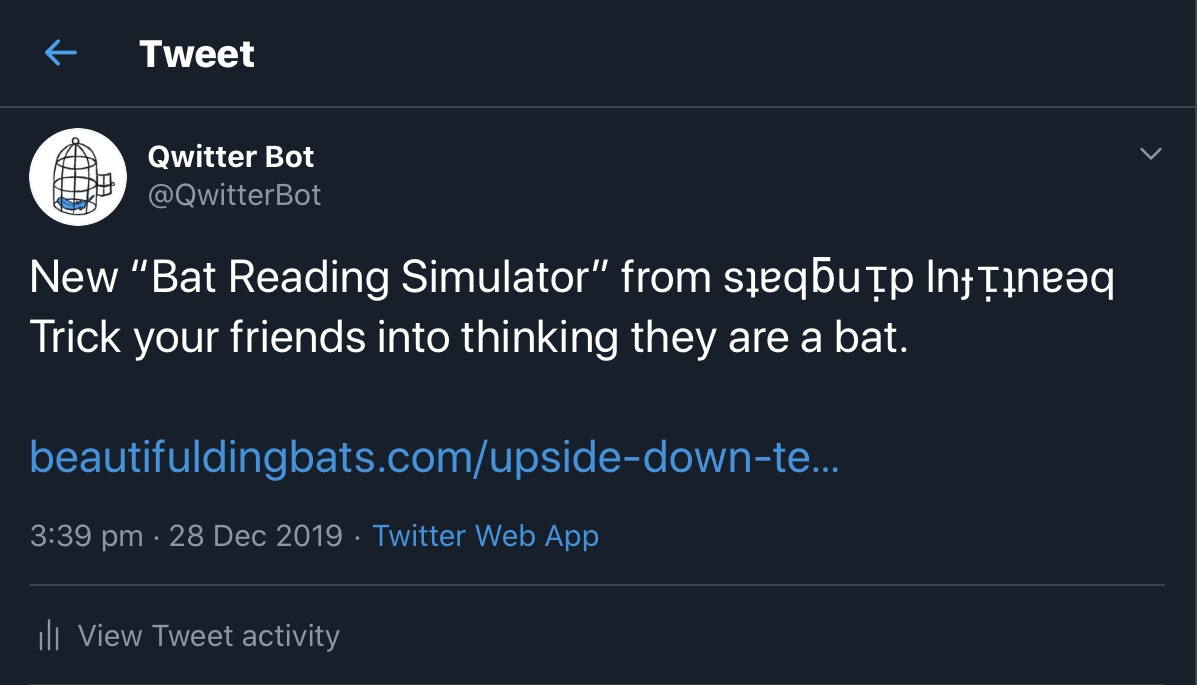Open the beautifuldingbats.com link

(x=435, y=457)
